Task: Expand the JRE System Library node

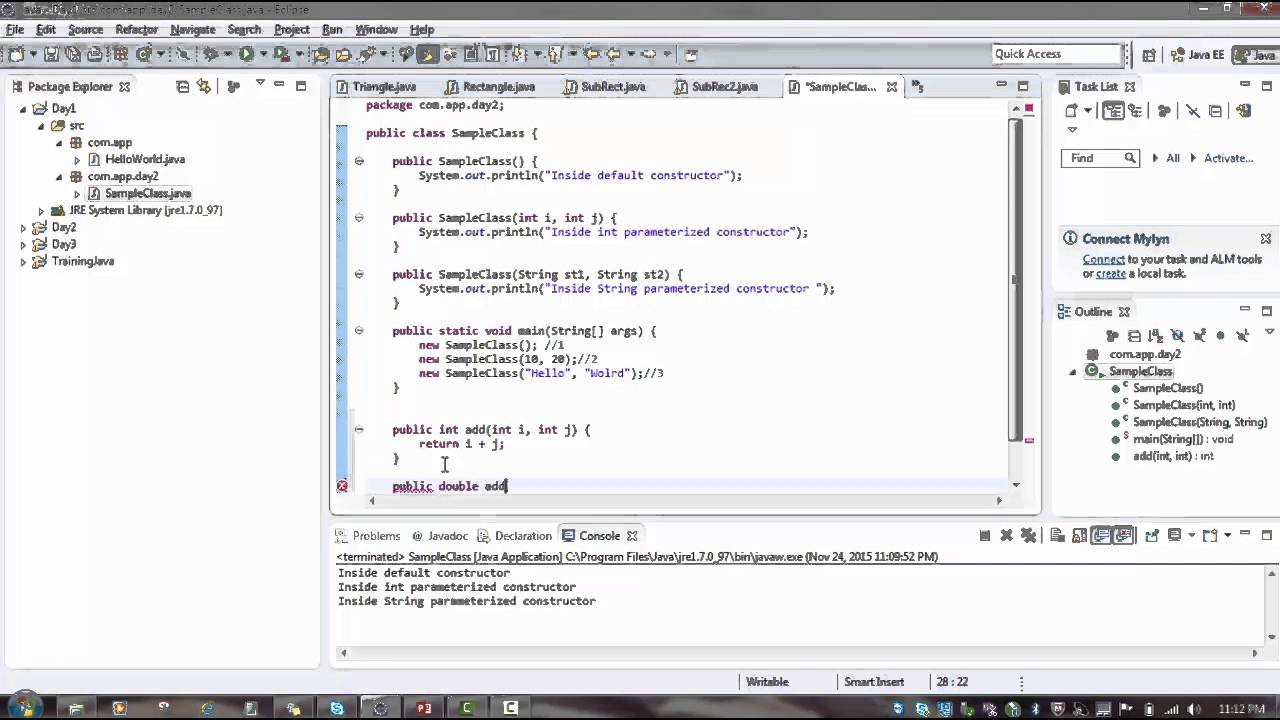Action: [41, 211]
